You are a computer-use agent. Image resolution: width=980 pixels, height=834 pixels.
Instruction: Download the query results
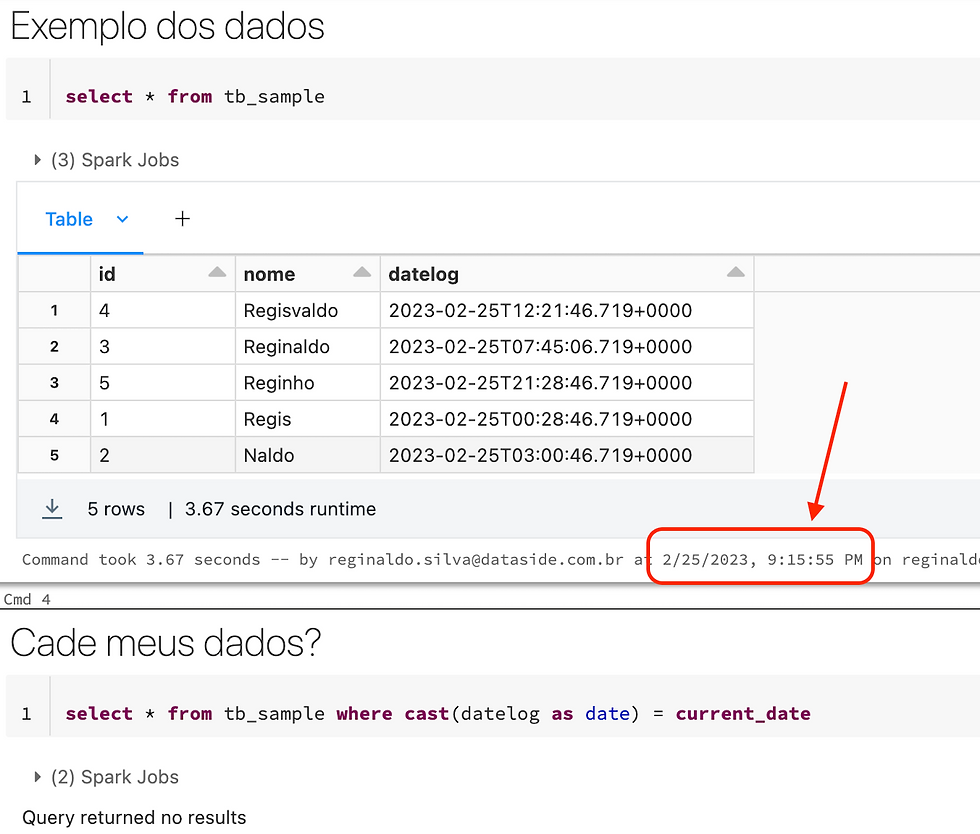(x=52, y=509)
